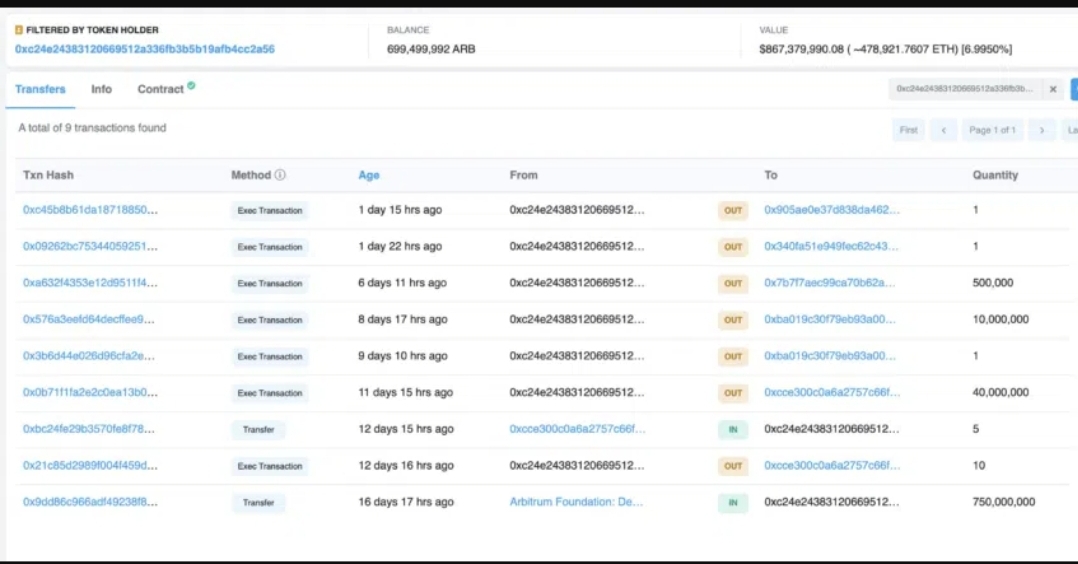Viewport: 1078px width, 564px height.
Task: Open recipient address 0x340fa51e949fec62c43
Action: click(x=831, y=246)
